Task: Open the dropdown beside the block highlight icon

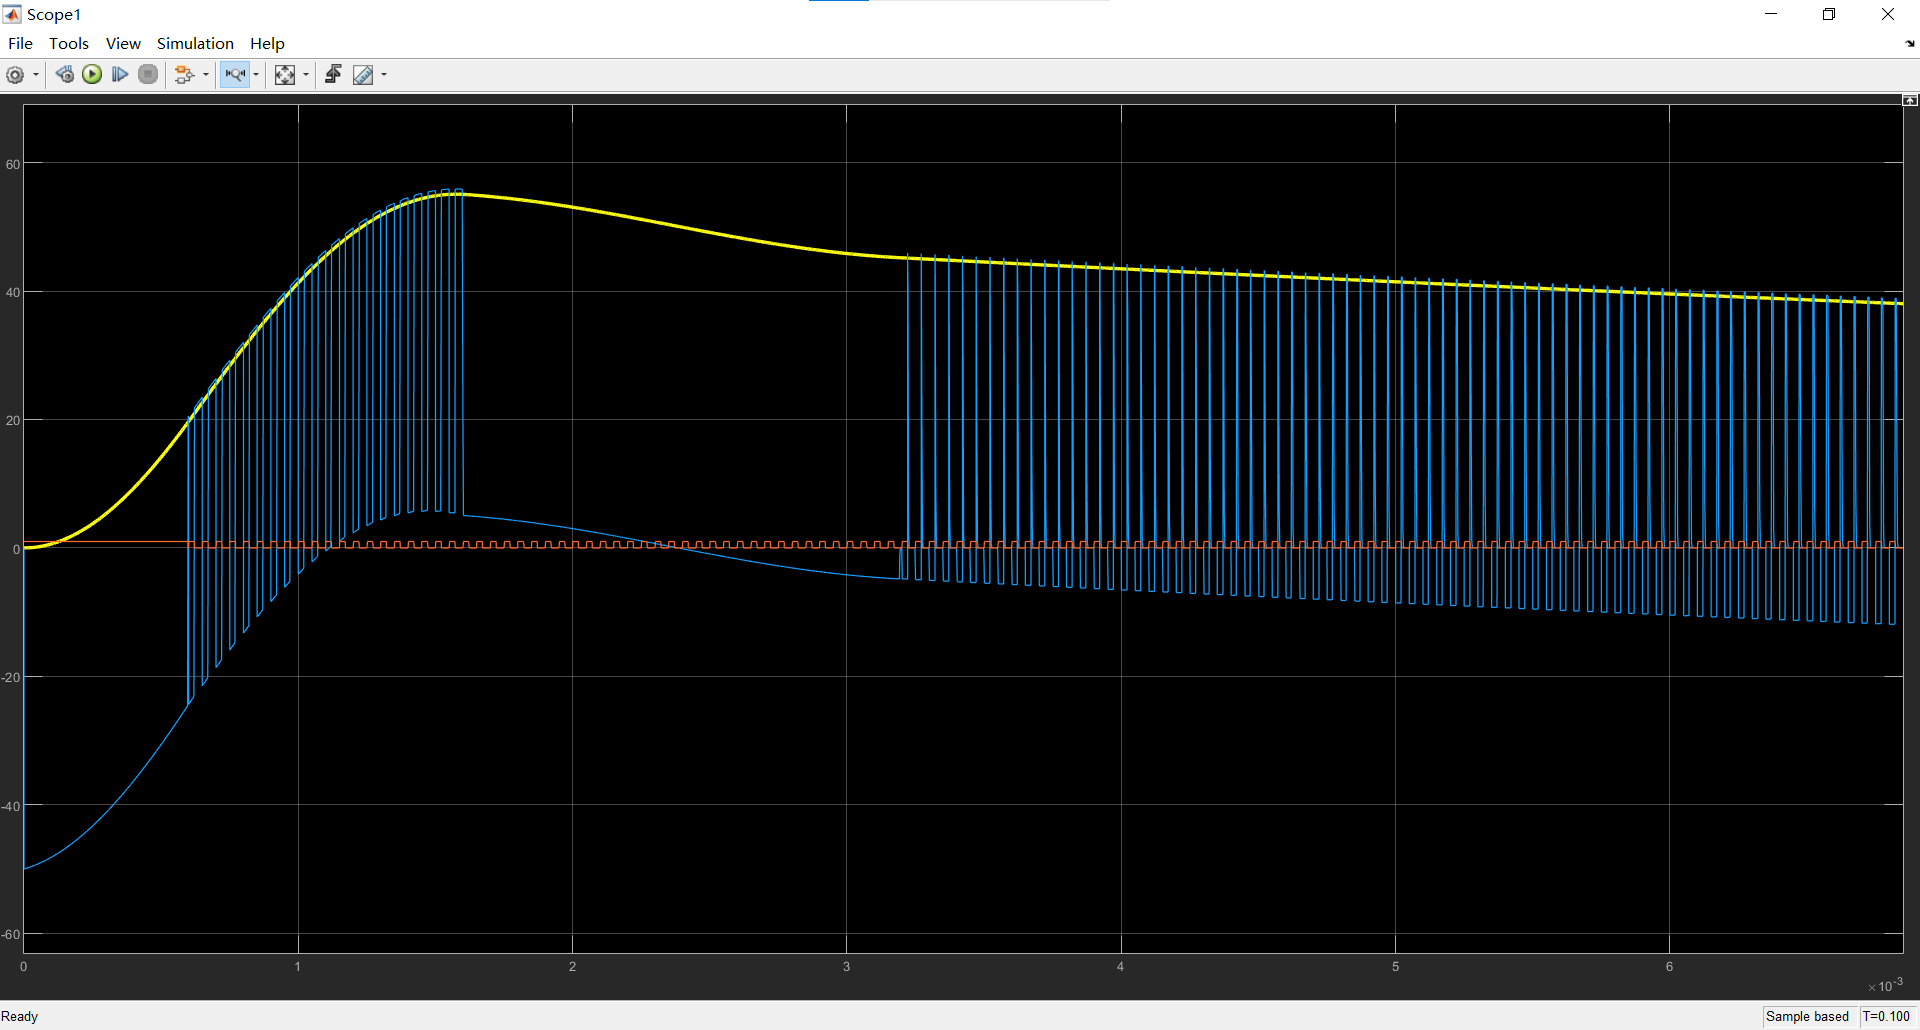Action: (206, 75)
